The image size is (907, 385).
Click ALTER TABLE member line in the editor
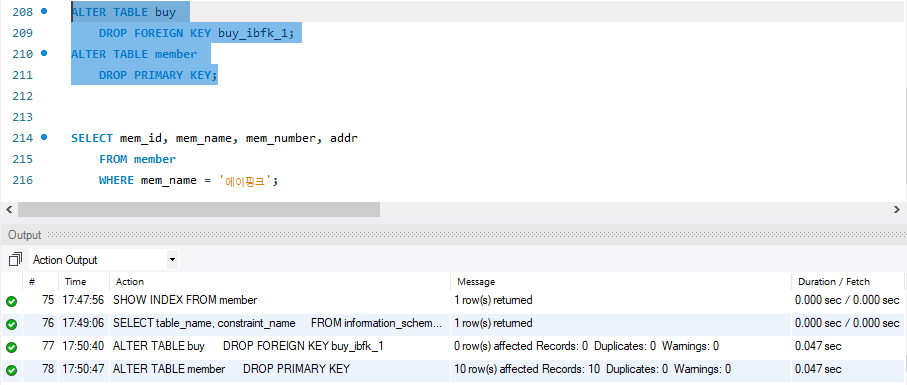click(x=134, y=54)
